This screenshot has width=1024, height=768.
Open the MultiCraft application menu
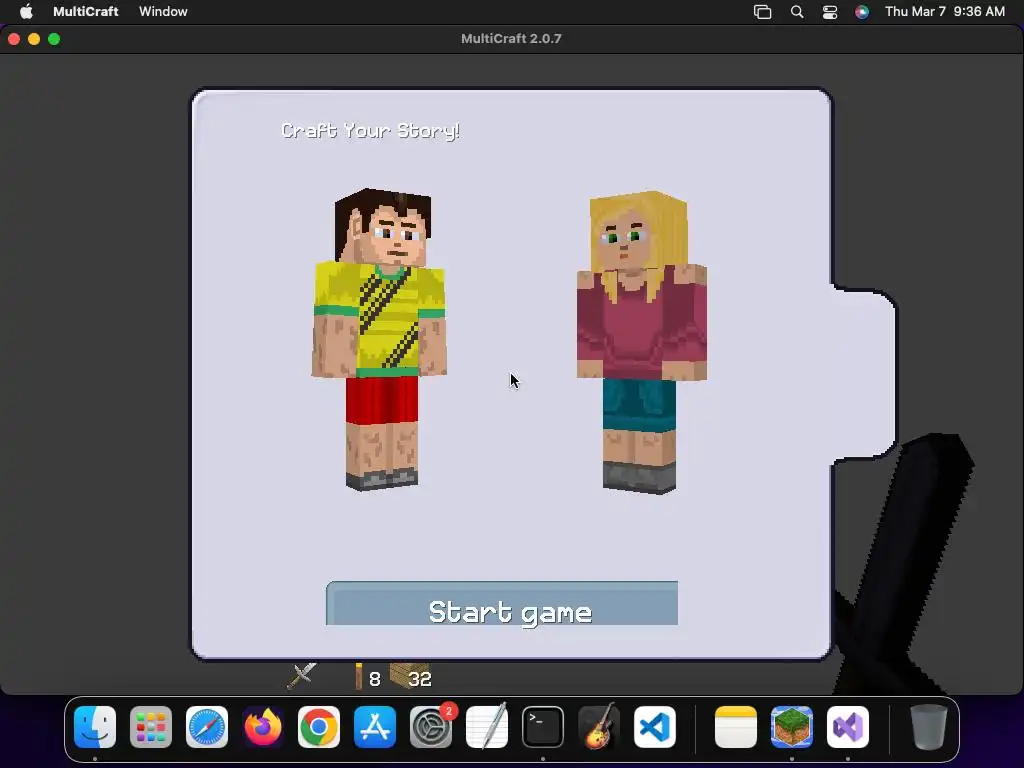[x=86, y=11]
